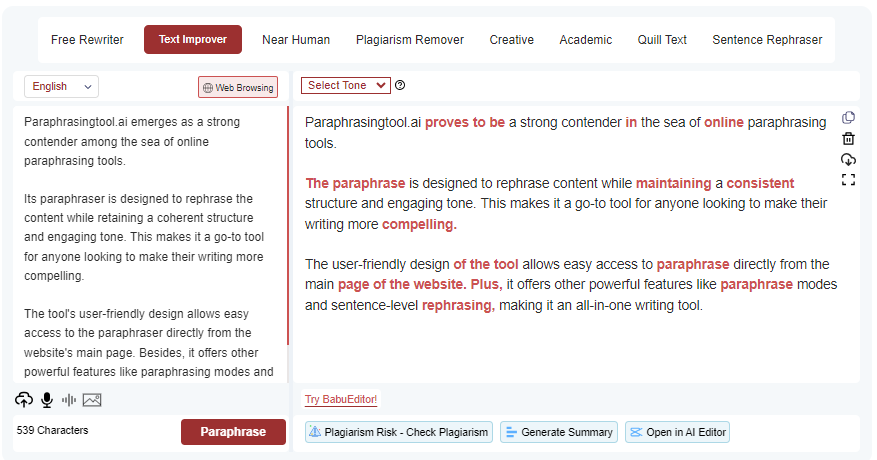Upload a file using cloud upload icon
This screenshot has width=877, height=460.
tap(23, 400)
